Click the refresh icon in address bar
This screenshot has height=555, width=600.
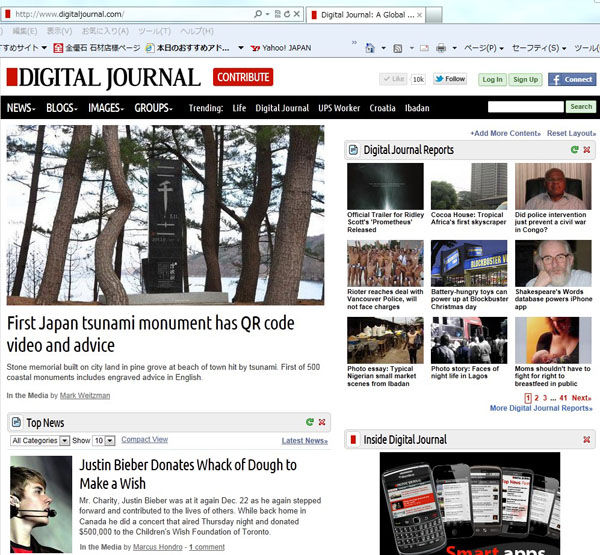coord(287,14)
